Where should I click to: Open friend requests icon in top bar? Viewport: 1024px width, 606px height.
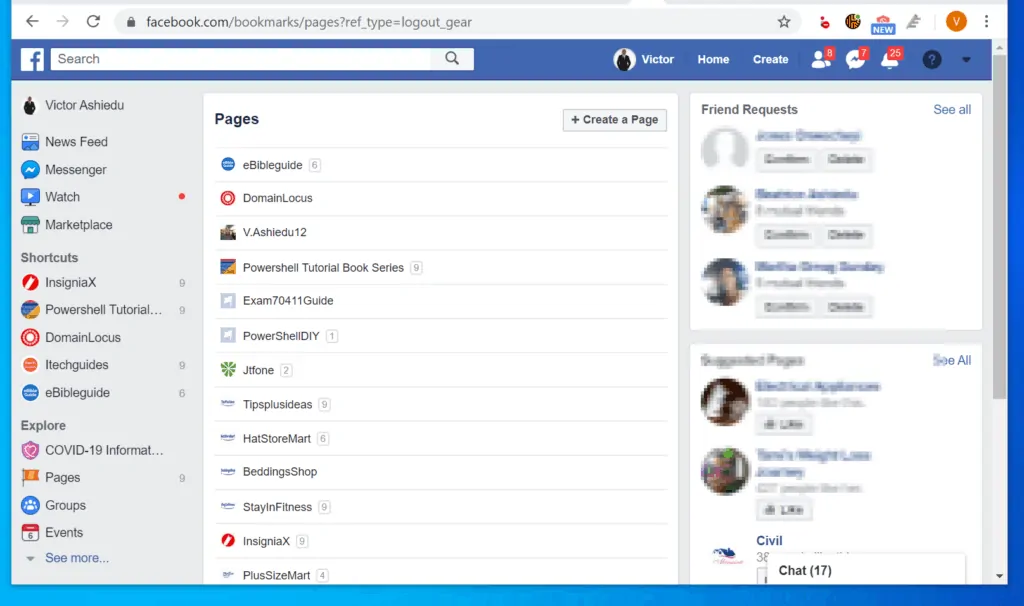coord(821,59)
